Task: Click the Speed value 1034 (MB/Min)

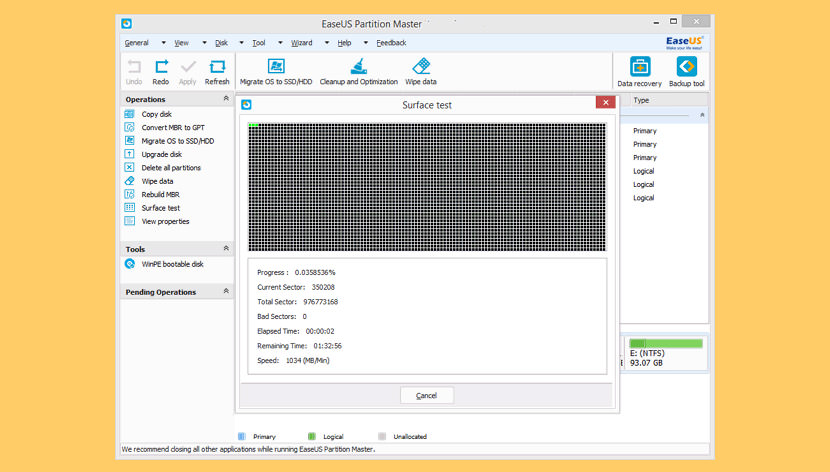Action: pos(308,360)
